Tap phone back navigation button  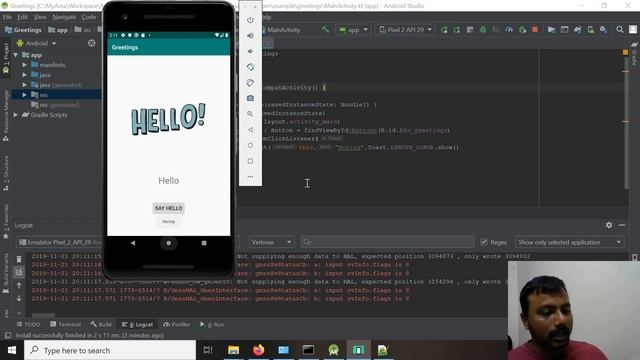click(133, 243)
